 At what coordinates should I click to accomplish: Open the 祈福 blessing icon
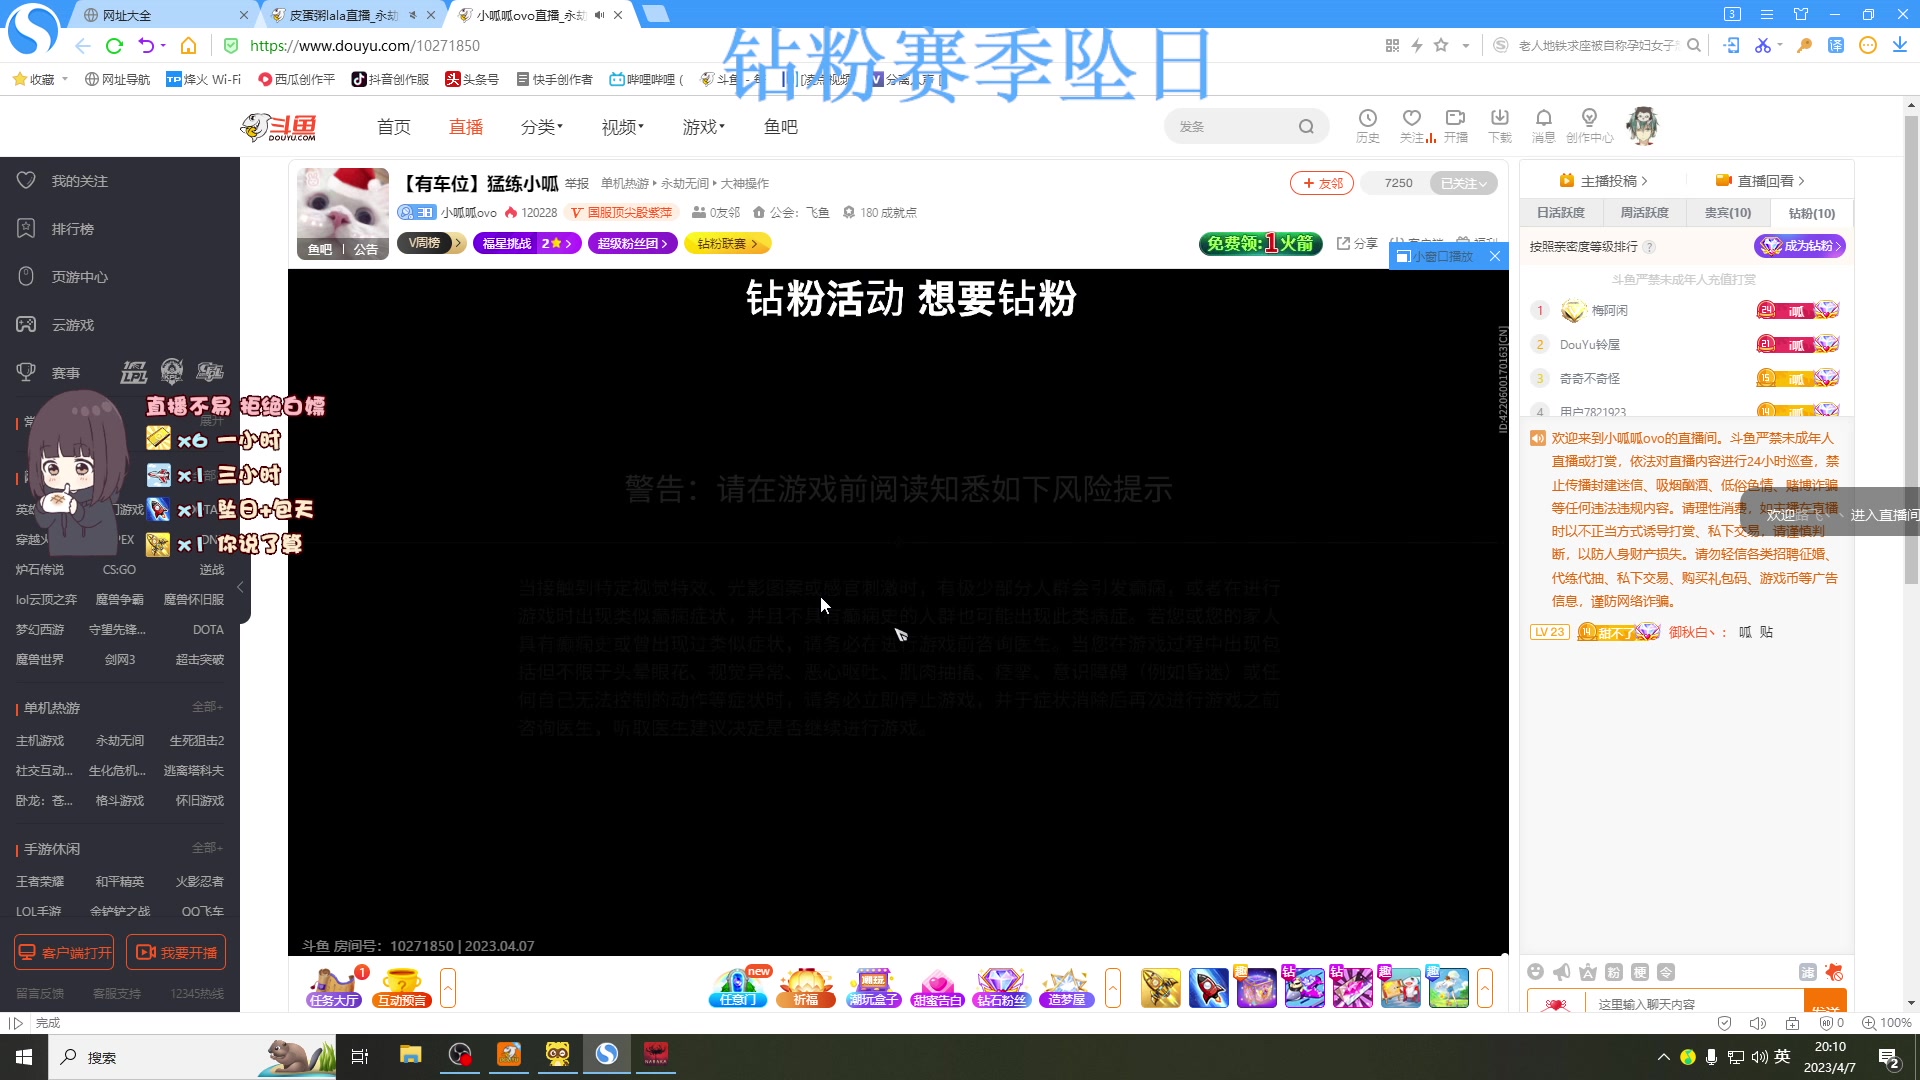click(x=806, y=987)
